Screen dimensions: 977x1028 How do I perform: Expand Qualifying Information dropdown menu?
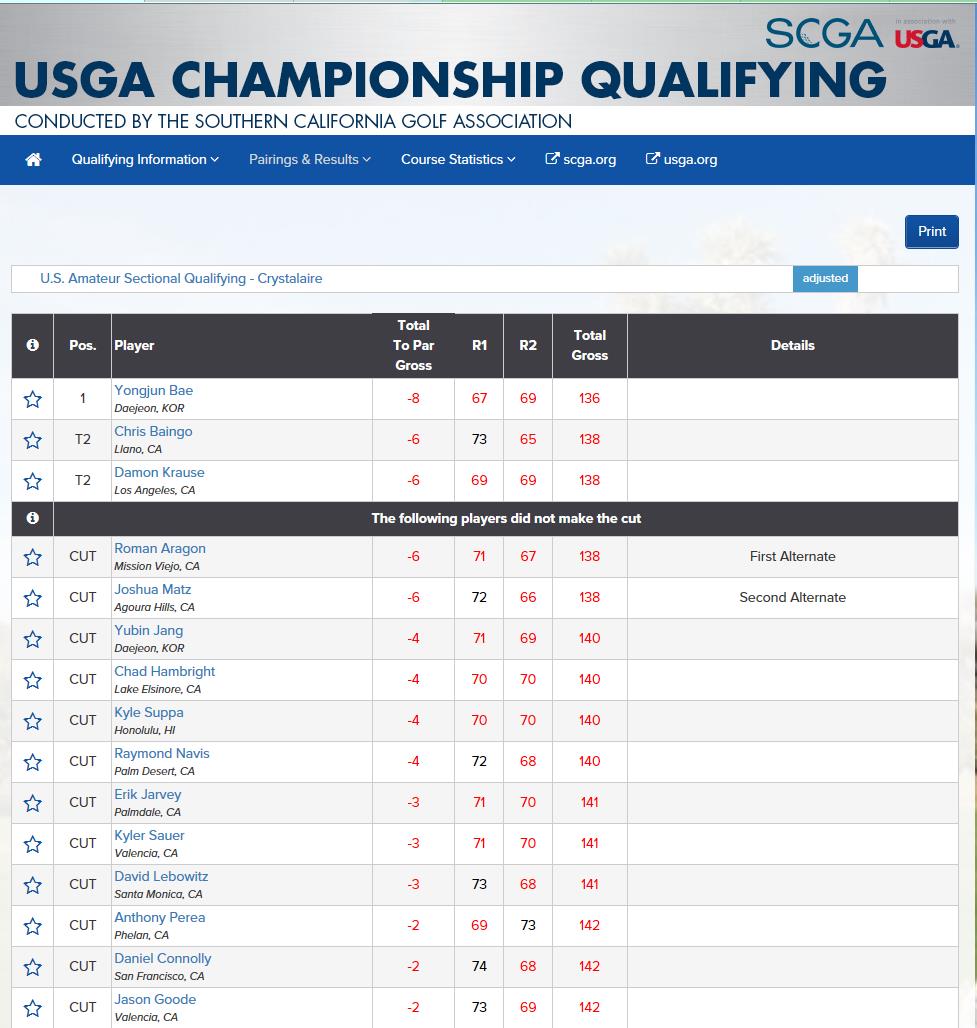coord(145,159)
